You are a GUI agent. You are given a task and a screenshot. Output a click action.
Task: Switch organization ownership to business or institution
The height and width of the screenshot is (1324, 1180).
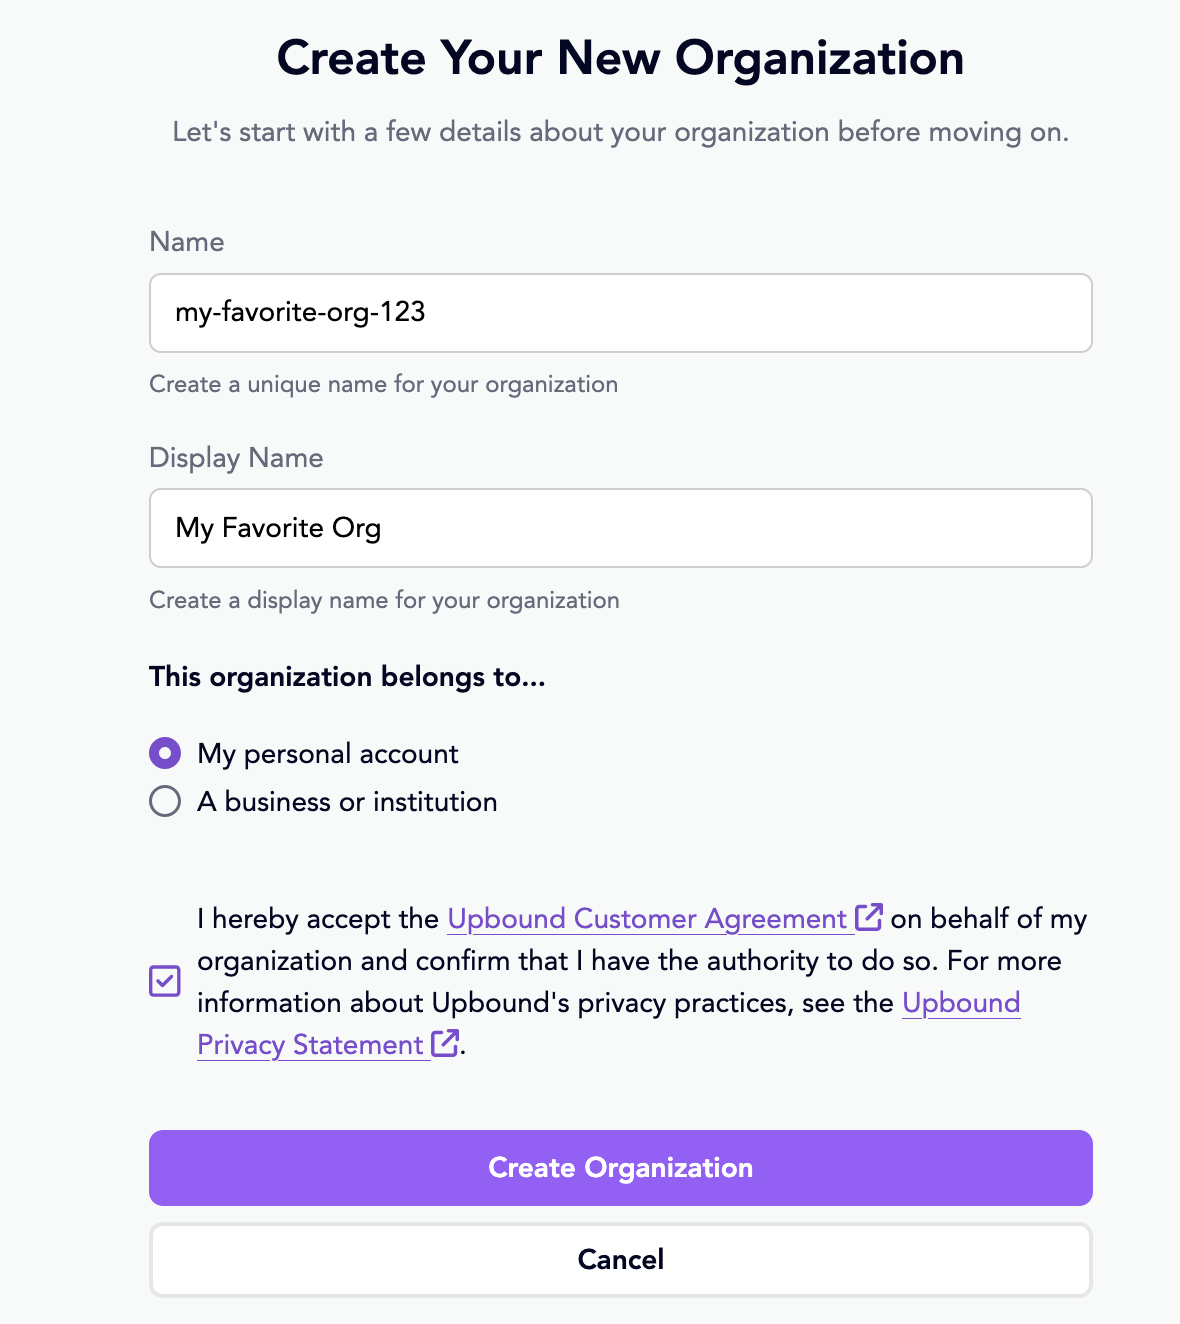(165, 801)
